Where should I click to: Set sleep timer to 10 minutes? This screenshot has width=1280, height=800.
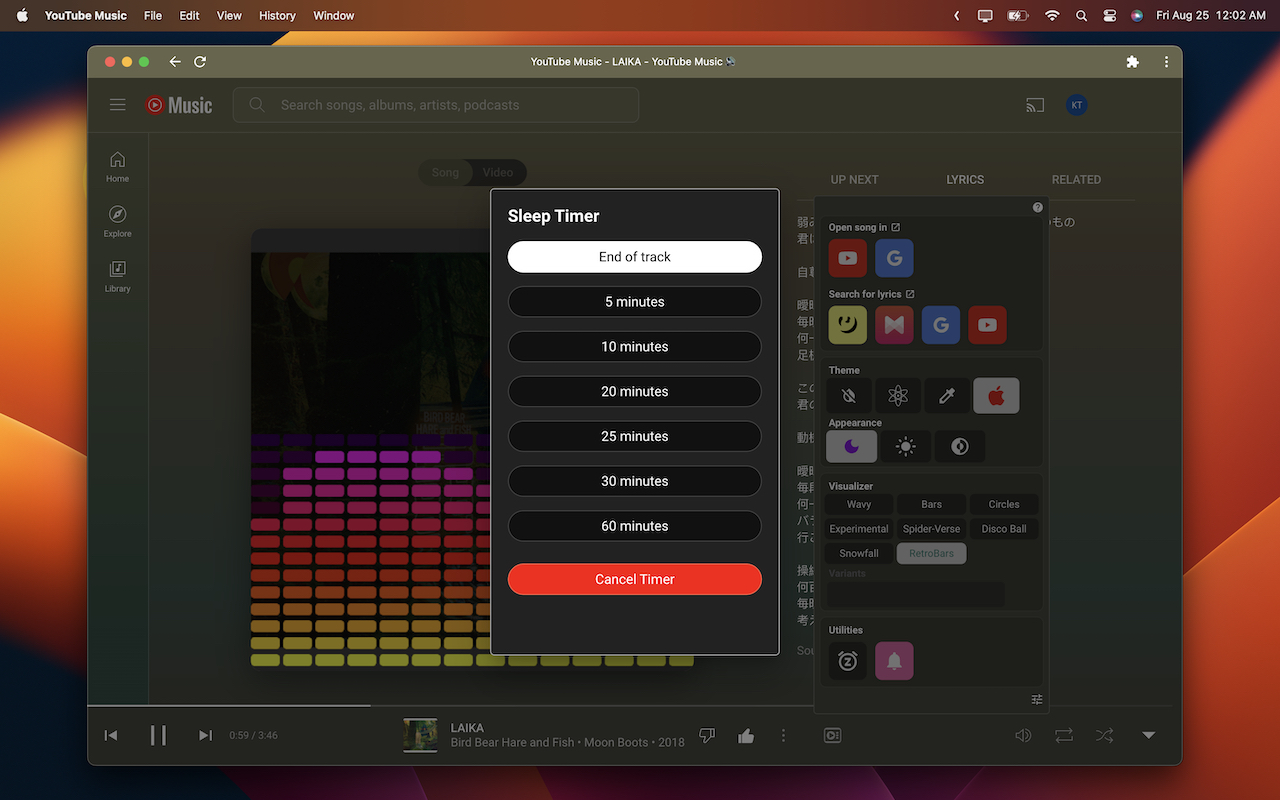pos(635,347)
